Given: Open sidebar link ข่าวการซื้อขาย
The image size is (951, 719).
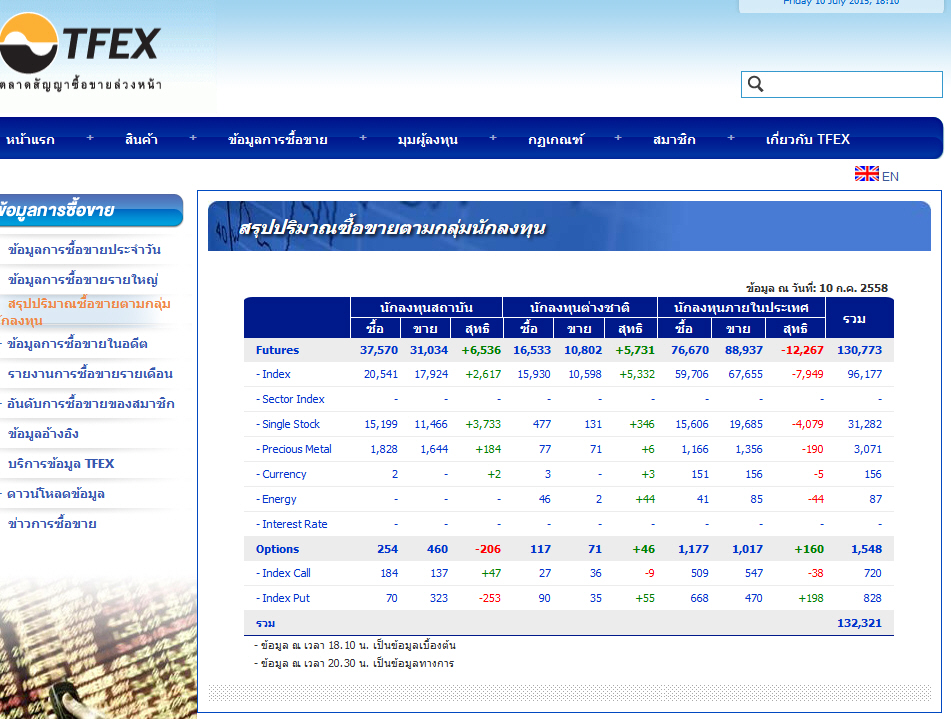Looking at the screenshot, I should pyautogui.click(x=52, y=524).
